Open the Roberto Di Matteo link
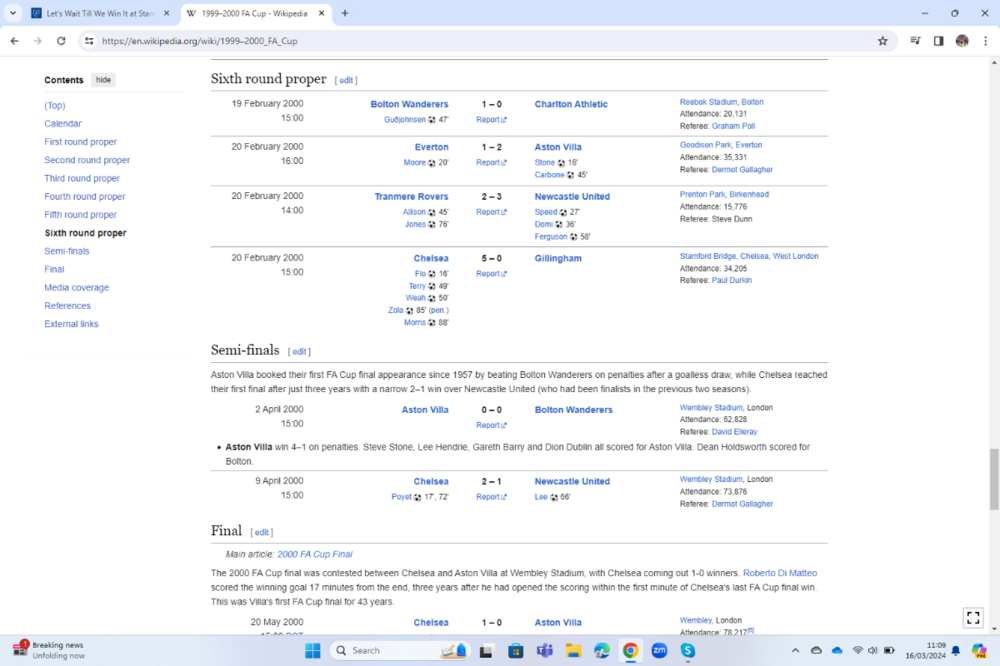The width and height of the screenshot is (1000, 666). click(x=779, y=573)
